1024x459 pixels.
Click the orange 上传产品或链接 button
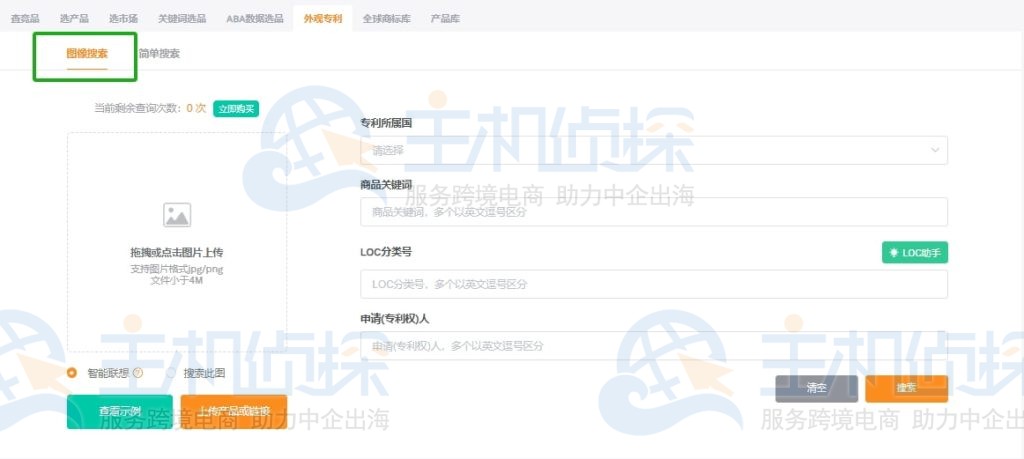click(234, 411)
